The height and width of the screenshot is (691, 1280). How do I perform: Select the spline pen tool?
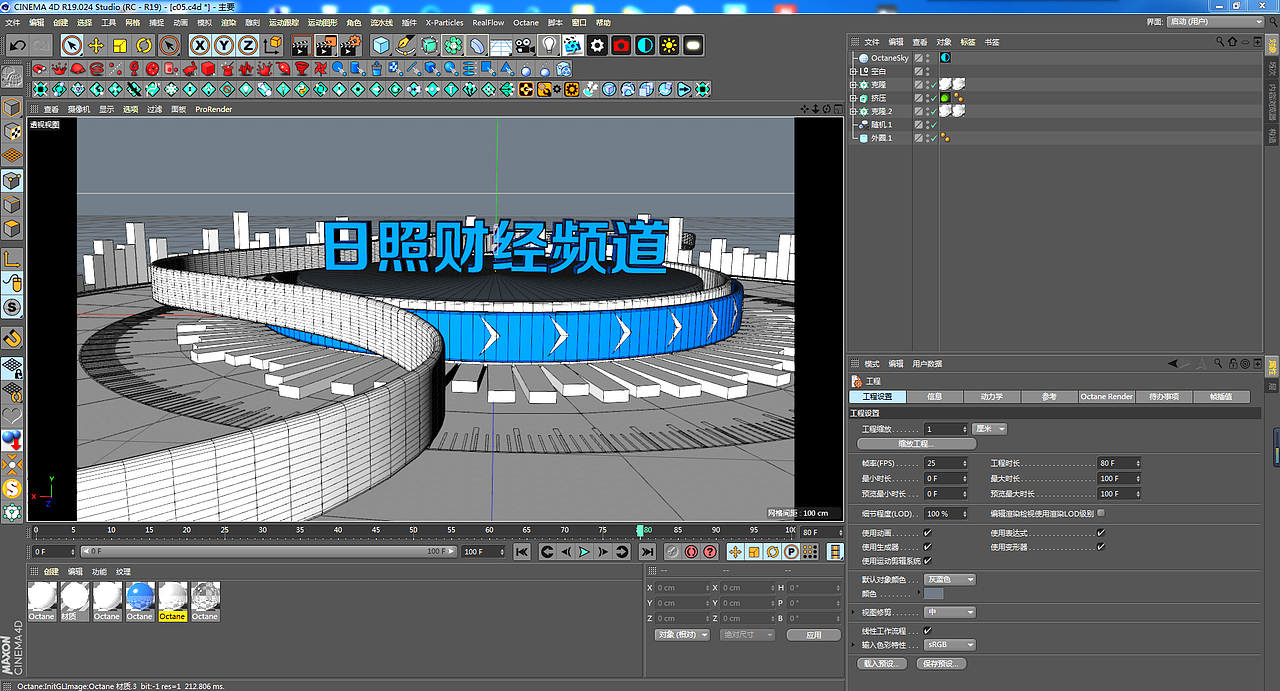405,45
